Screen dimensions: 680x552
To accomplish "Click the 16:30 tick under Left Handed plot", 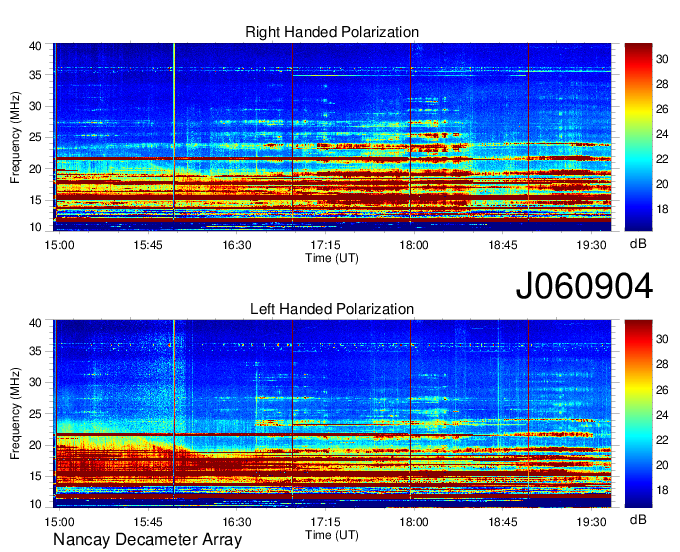I will 237,522.
